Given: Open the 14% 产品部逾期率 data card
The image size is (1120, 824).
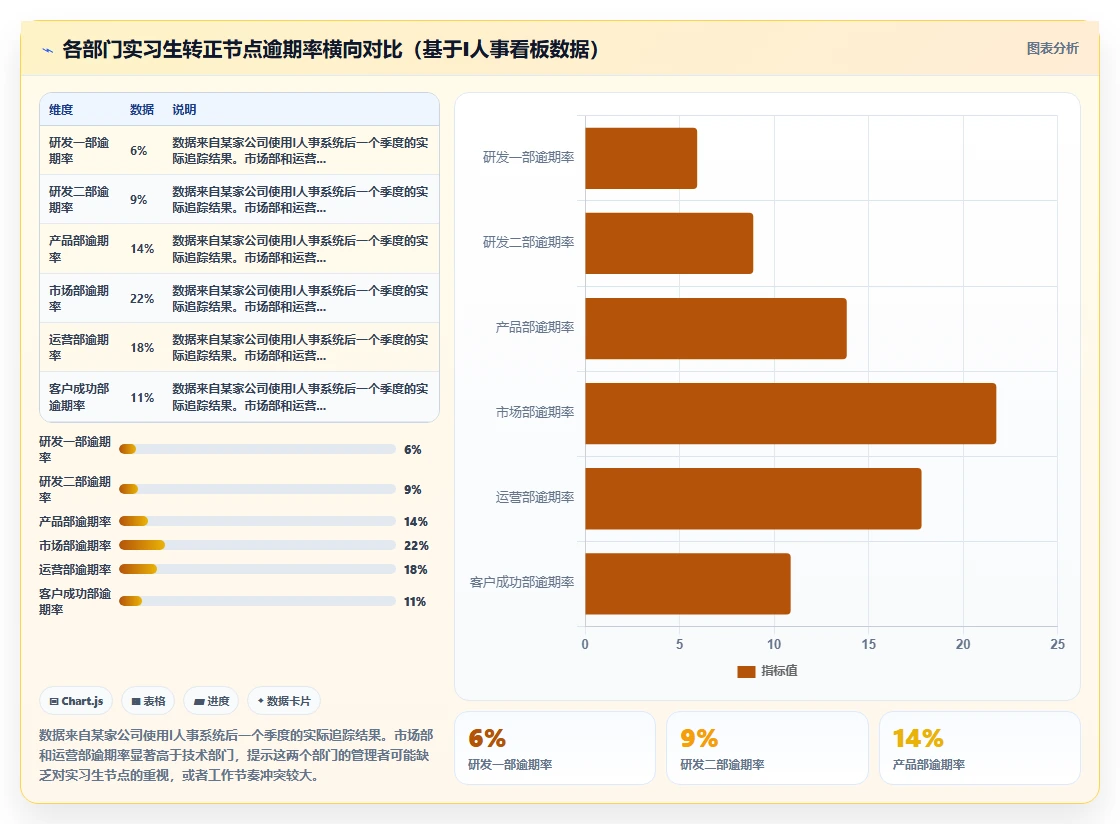Looking at the screenshot, I should tap(979, 748).
